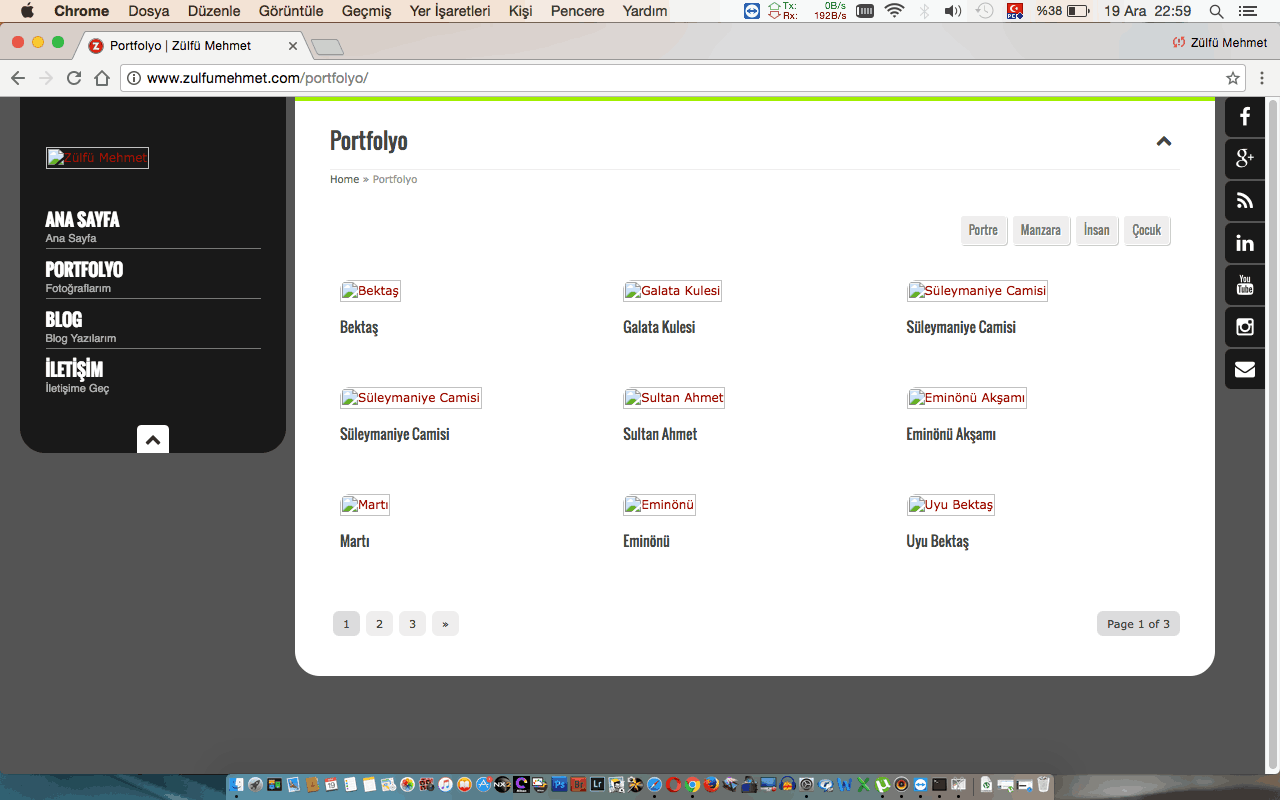
Task: Open Spotlight search magnifier icon
Action: pyautogui.click(x=1216, y=11)
